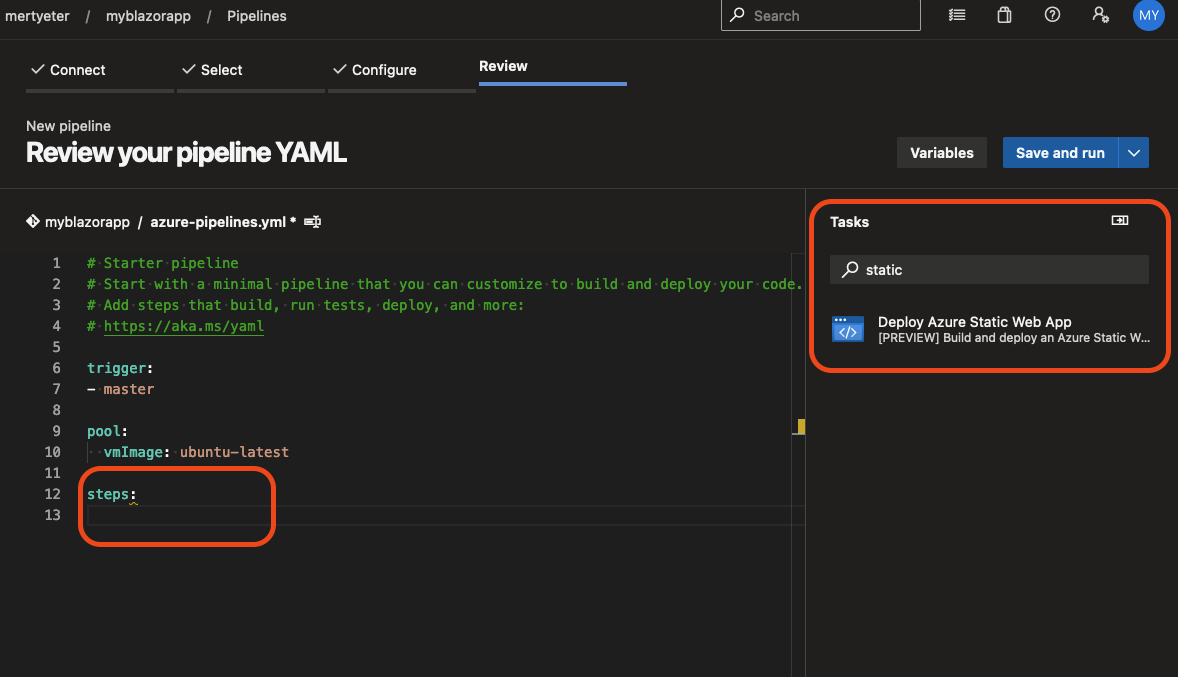The height and width of the screenshot is (677, 1178).
Task: Click the Starter pipeline comment on line 1
Action: click(x=163, y=263)
